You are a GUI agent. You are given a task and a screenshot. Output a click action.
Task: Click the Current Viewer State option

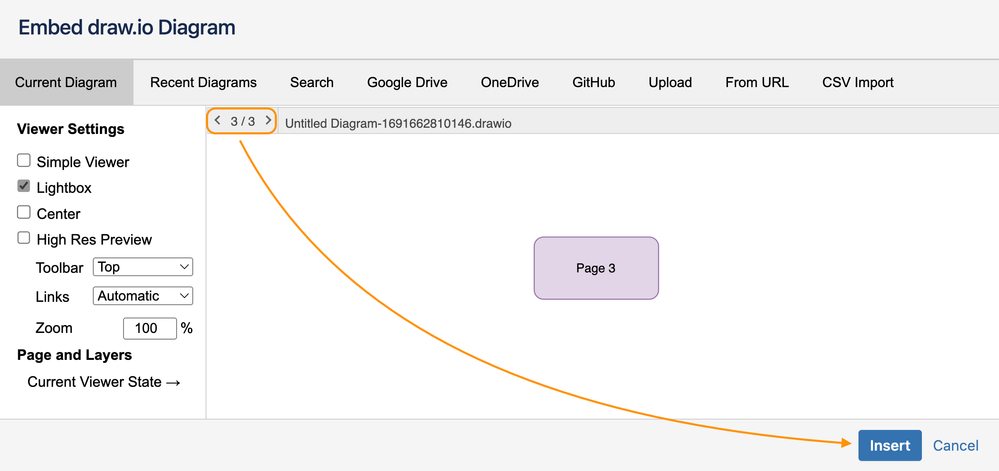pos(104,382)
